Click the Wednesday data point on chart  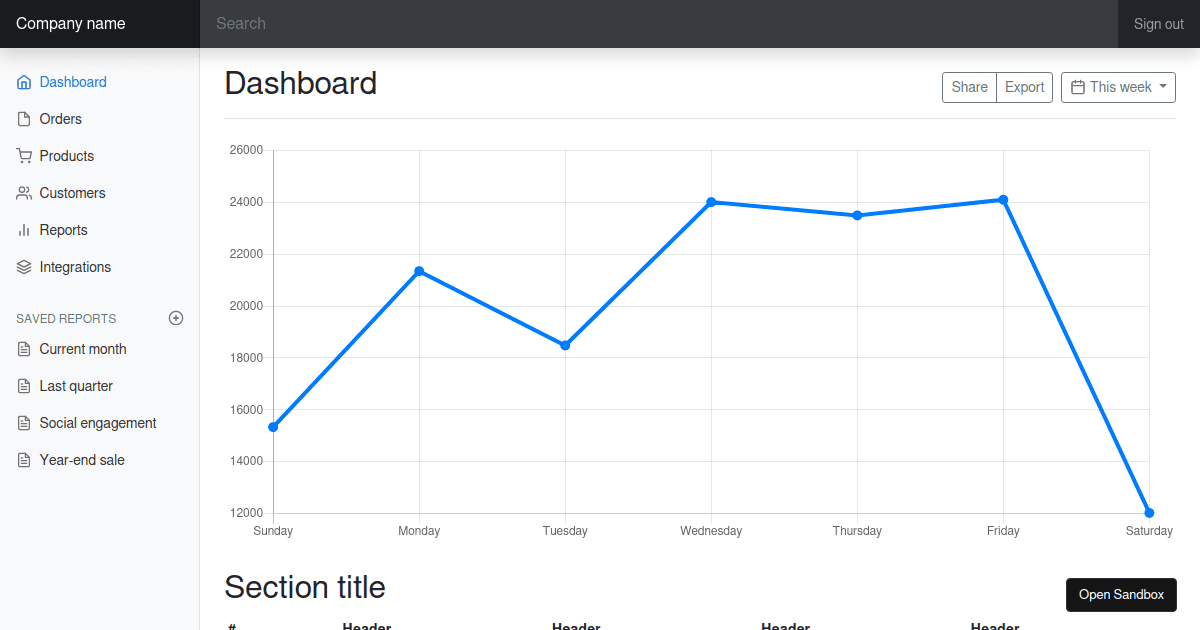click(x=711, y=202)
